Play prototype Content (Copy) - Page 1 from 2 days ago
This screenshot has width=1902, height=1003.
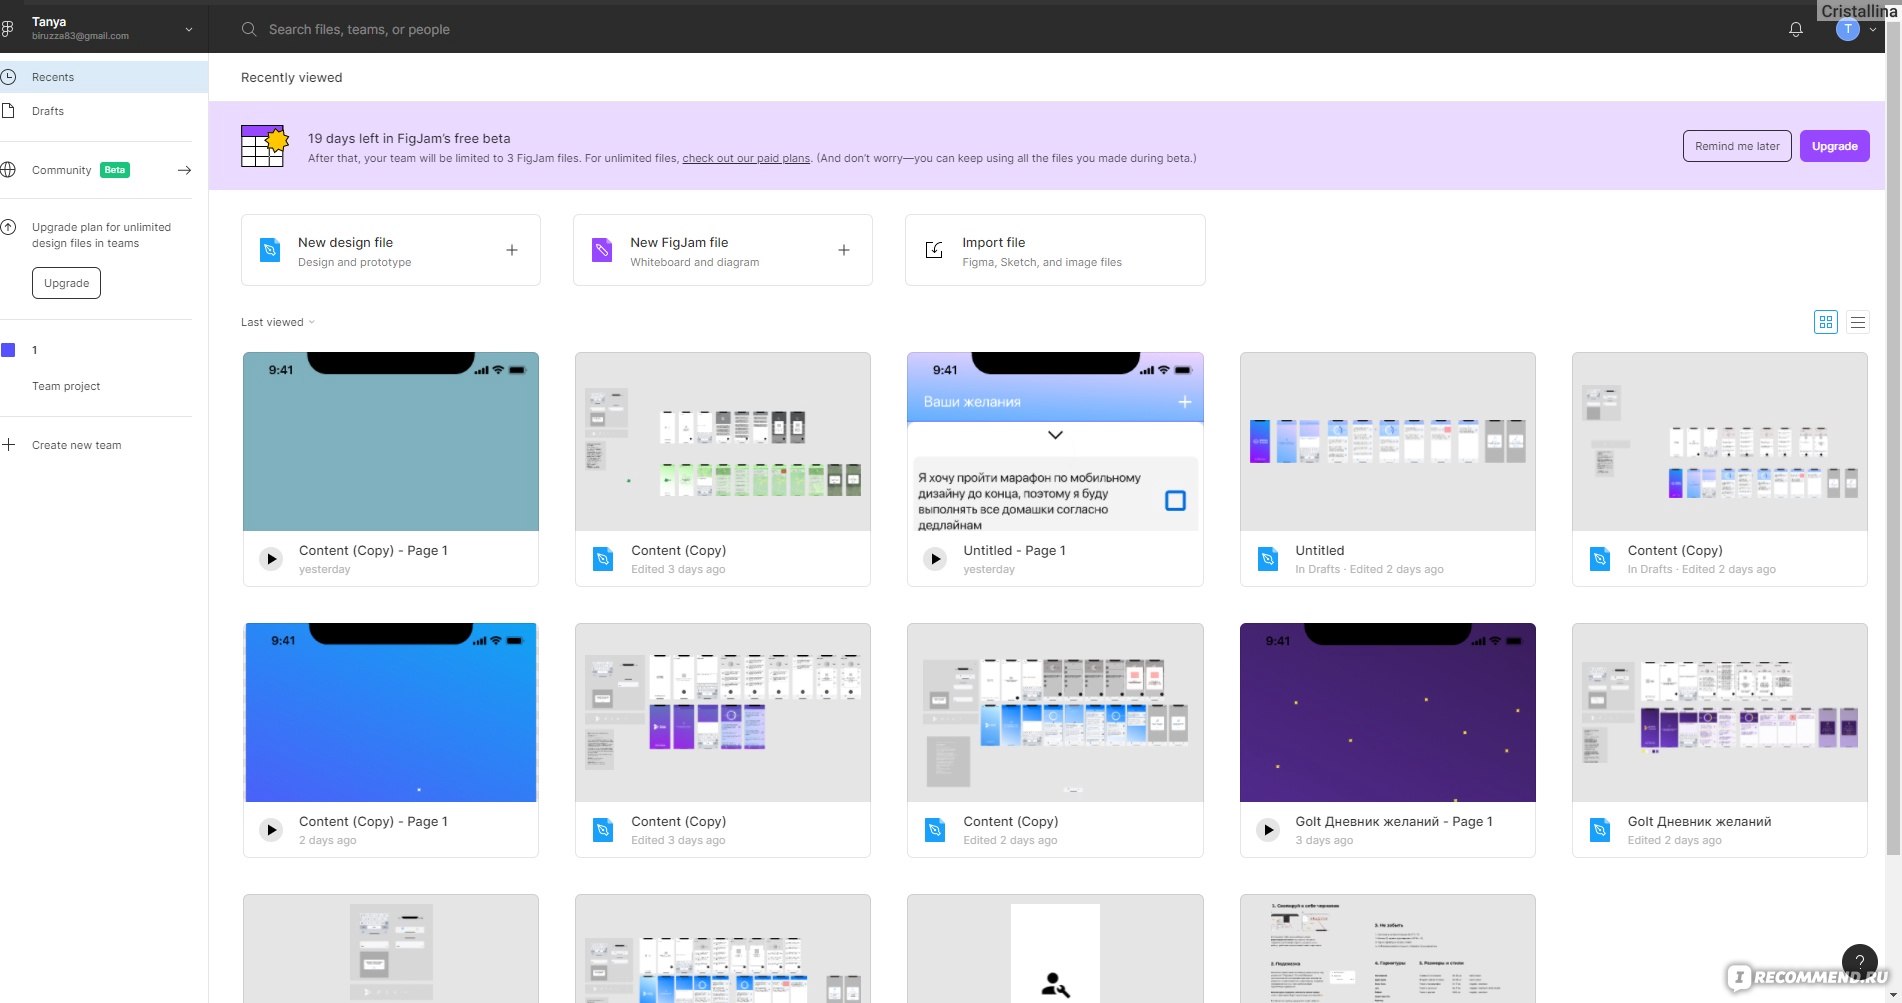[x=271, y=830]
